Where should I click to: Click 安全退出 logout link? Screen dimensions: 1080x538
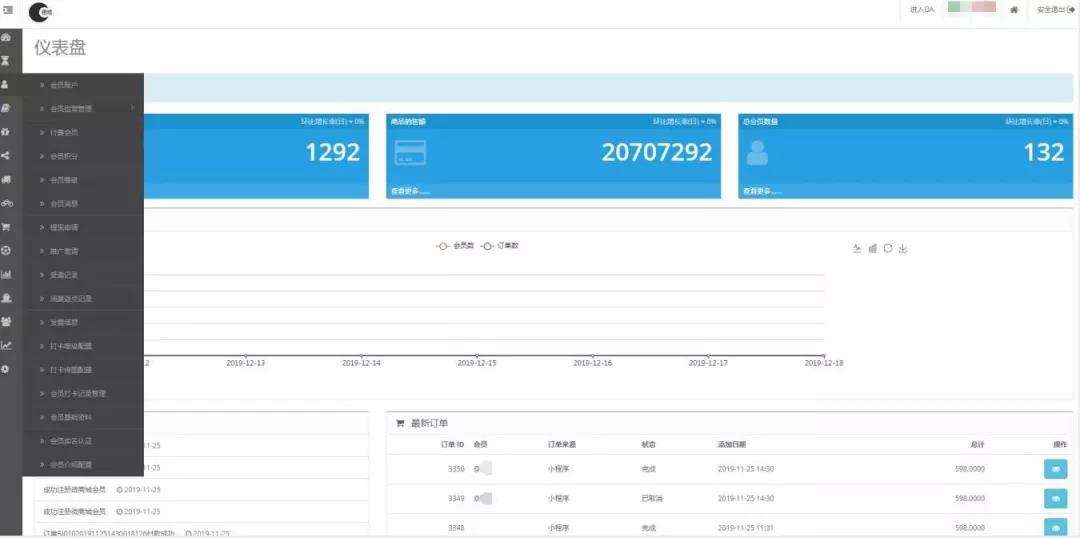(x=1055, y=10)
